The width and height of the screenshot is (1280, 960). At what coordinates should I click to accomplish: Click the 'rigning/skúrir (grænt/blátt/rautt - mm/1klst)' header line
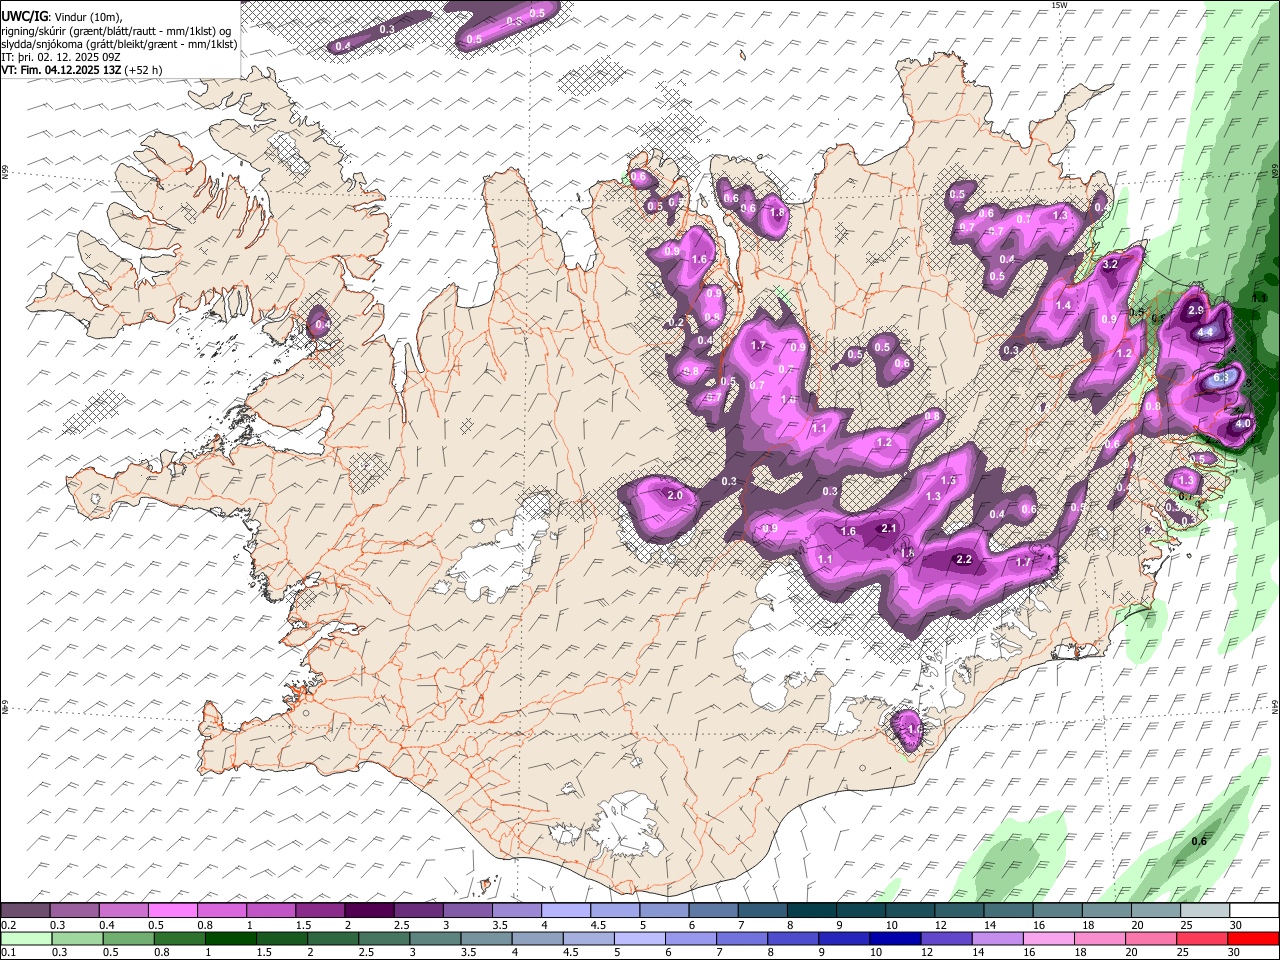click(x=116, y=31)
